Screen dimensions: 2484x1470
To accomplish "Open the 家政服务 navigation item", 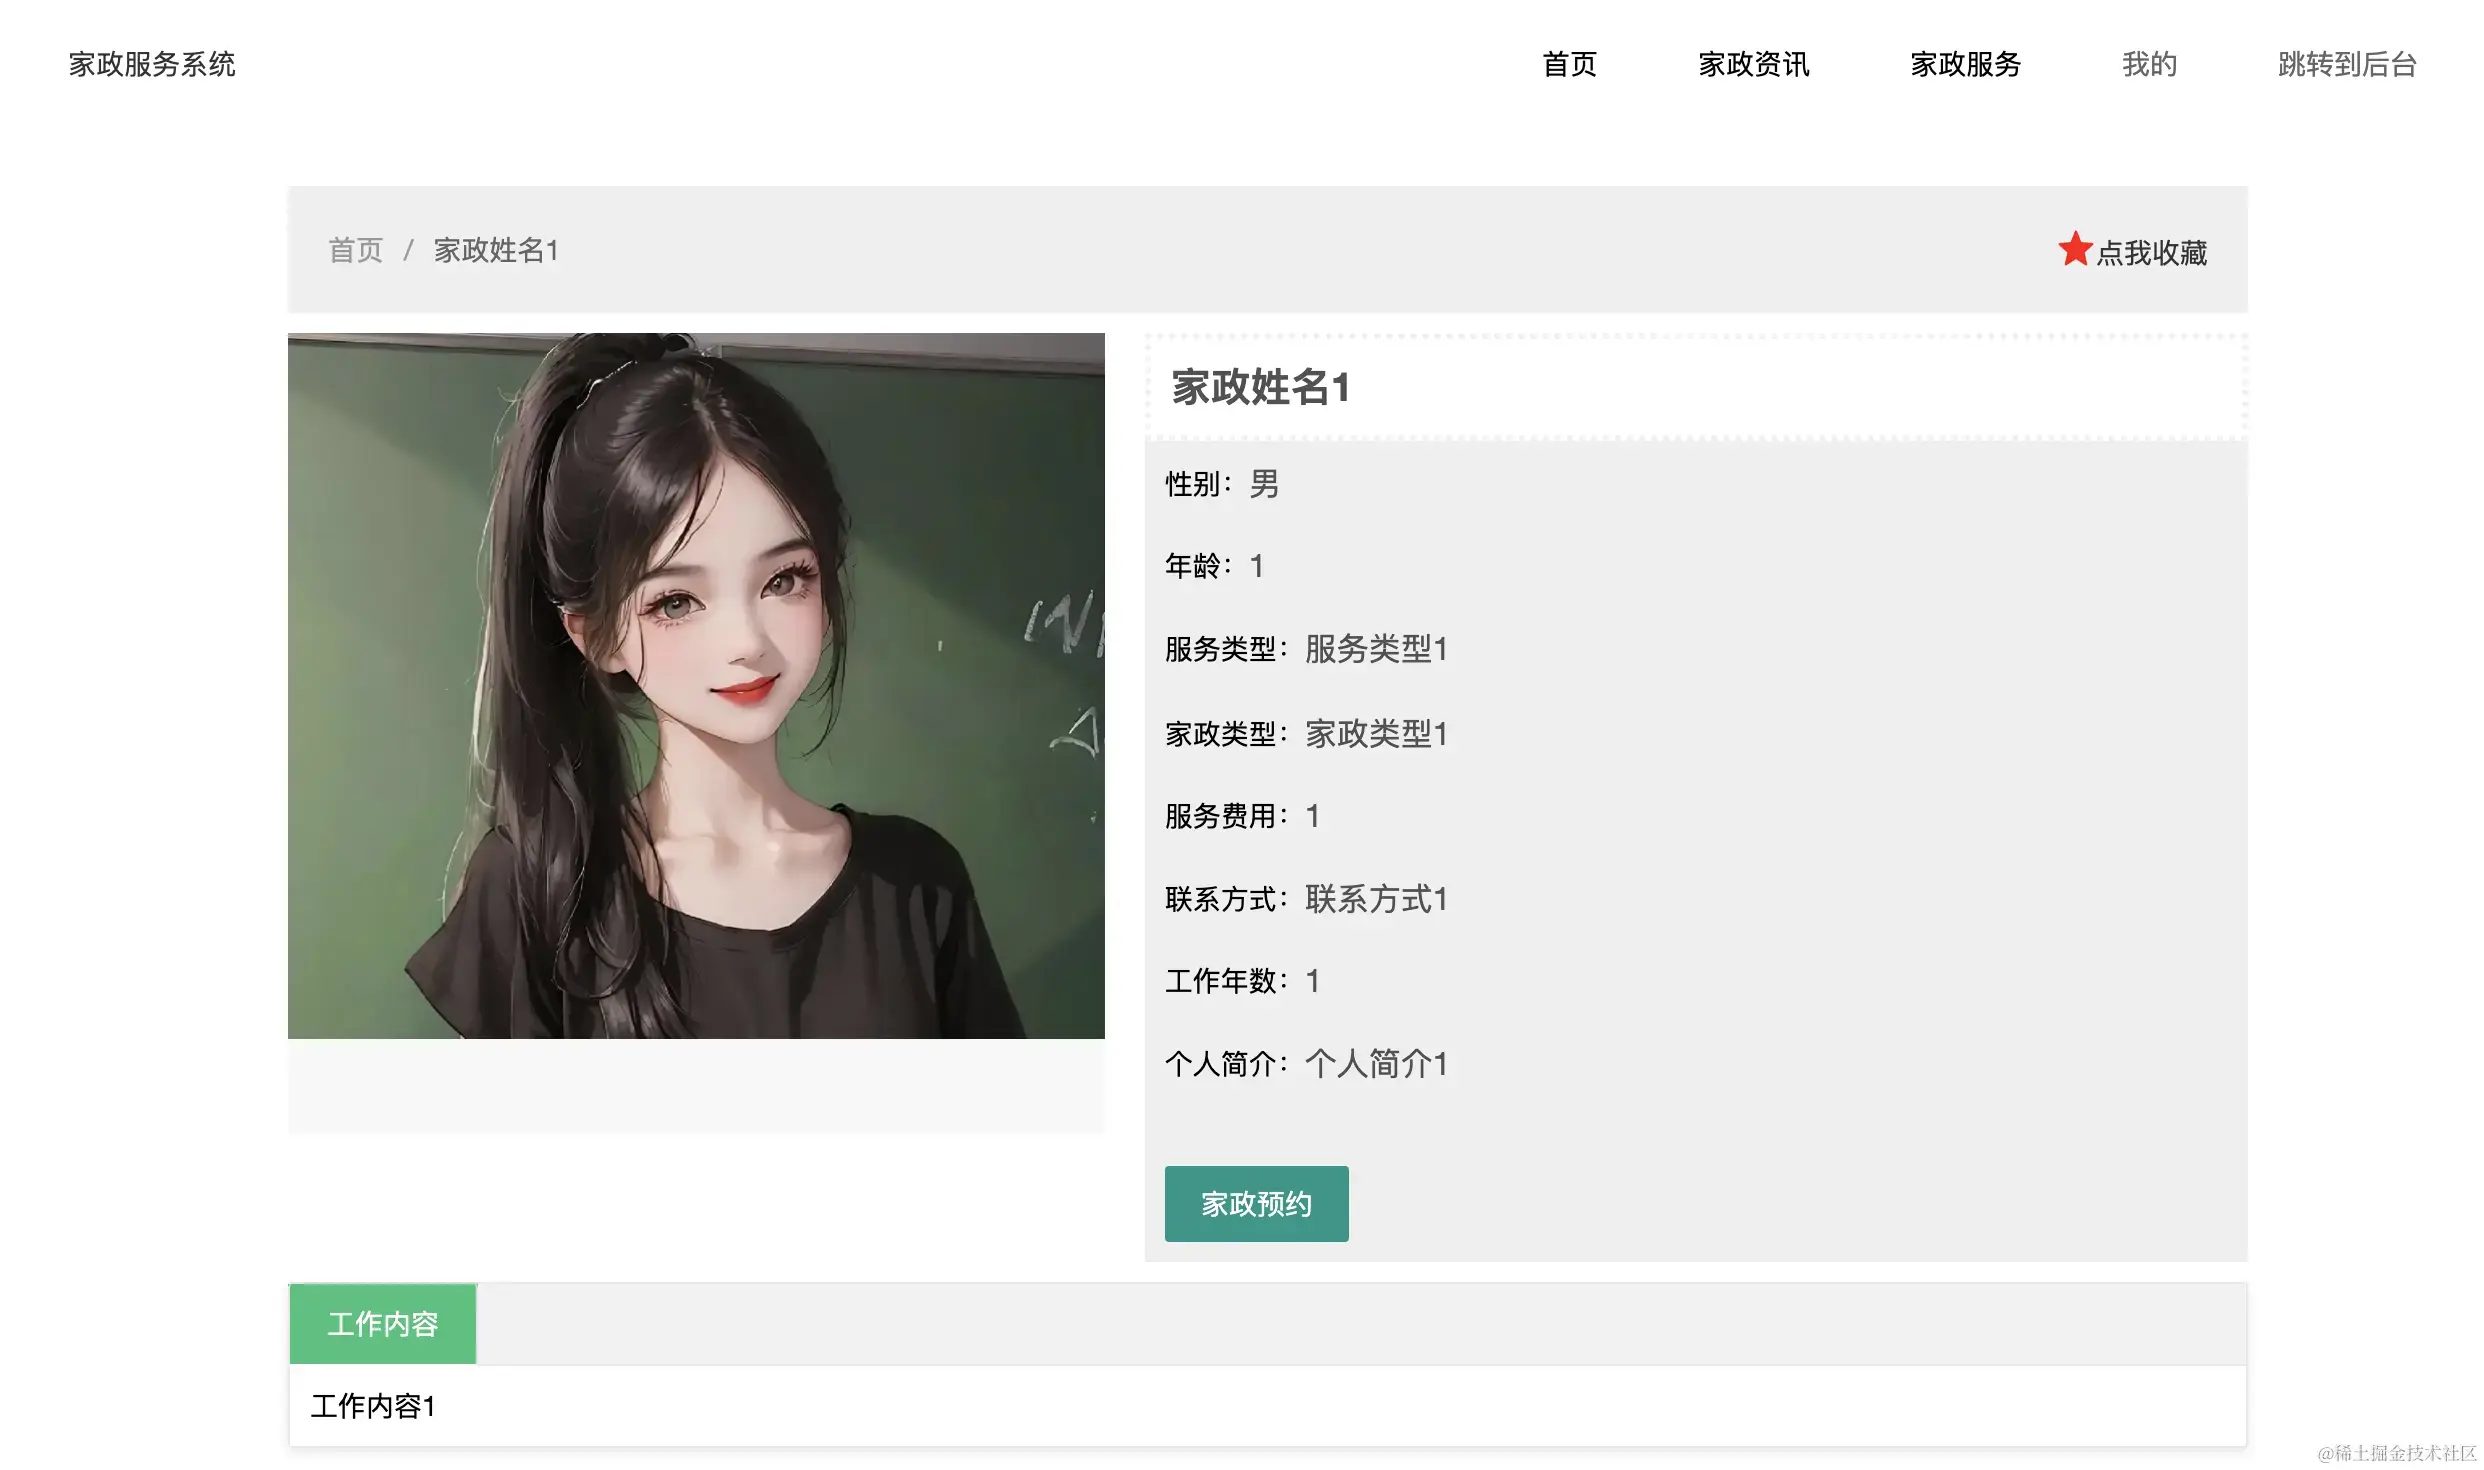I will point(1965,65).
